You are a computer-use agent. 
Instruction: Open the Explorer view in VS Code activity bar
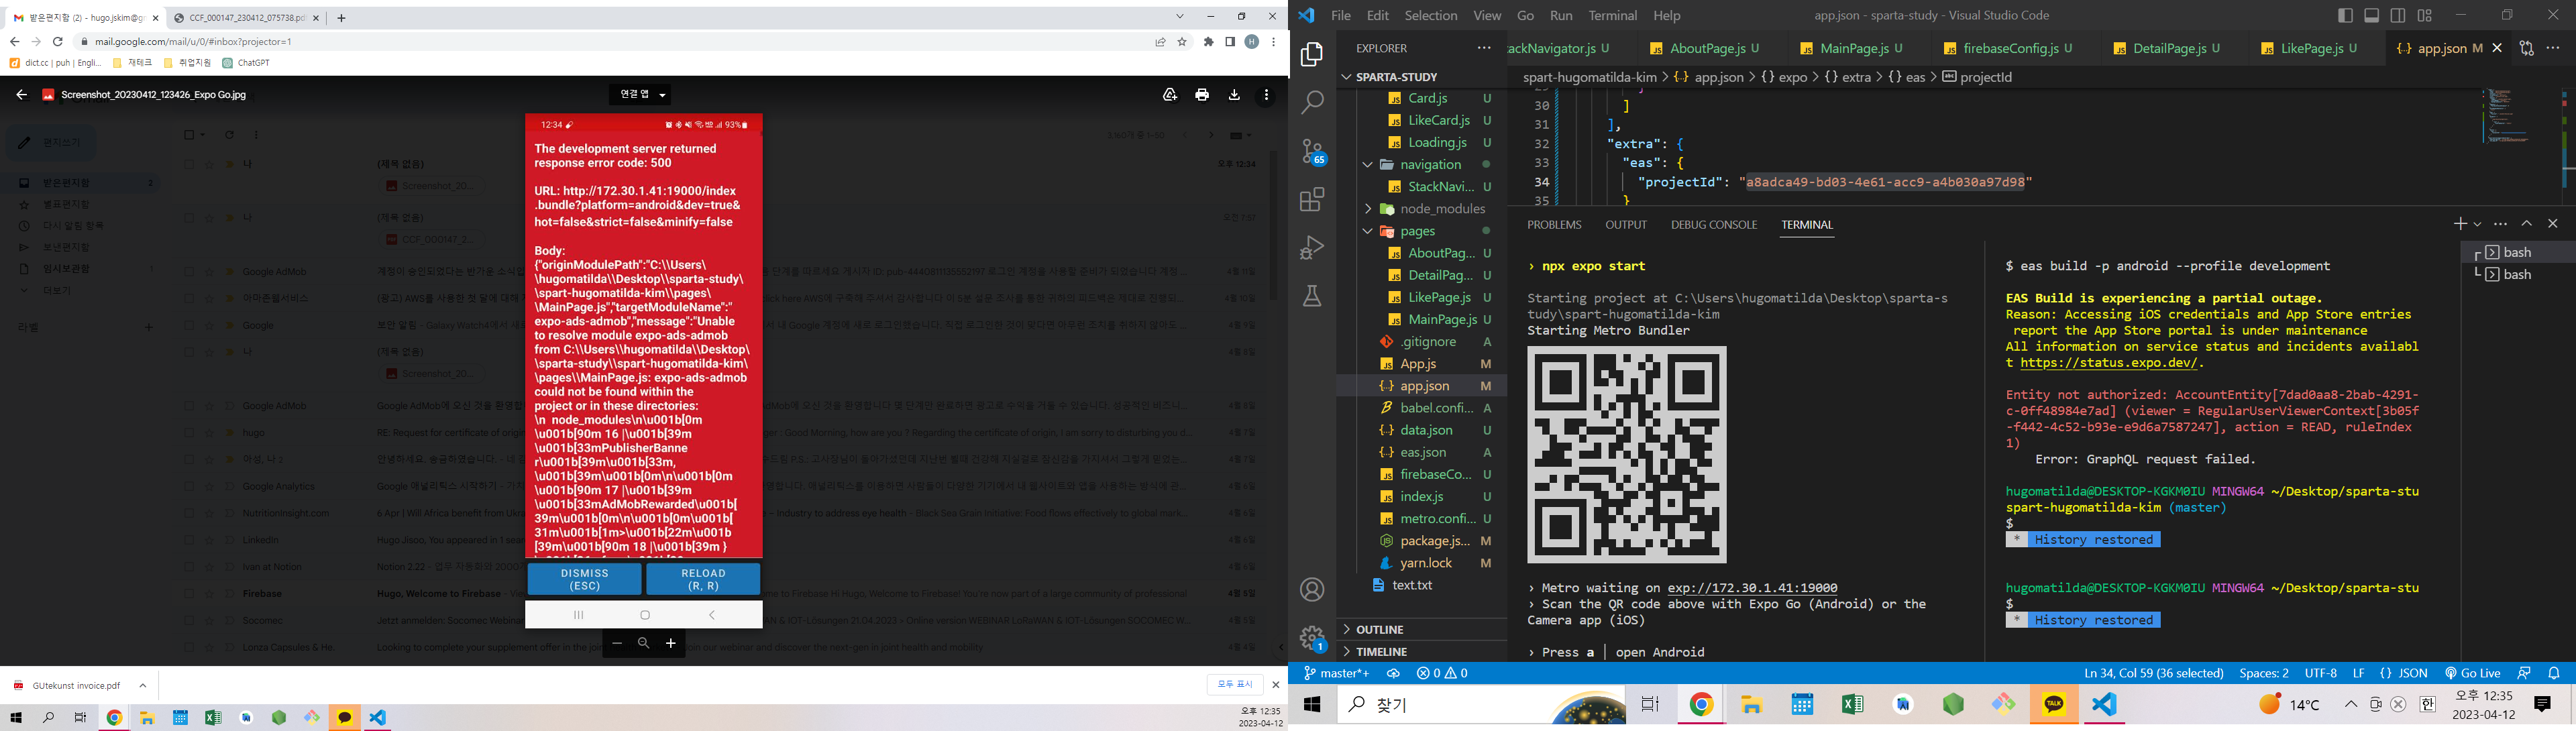[x=1312, y=54]
